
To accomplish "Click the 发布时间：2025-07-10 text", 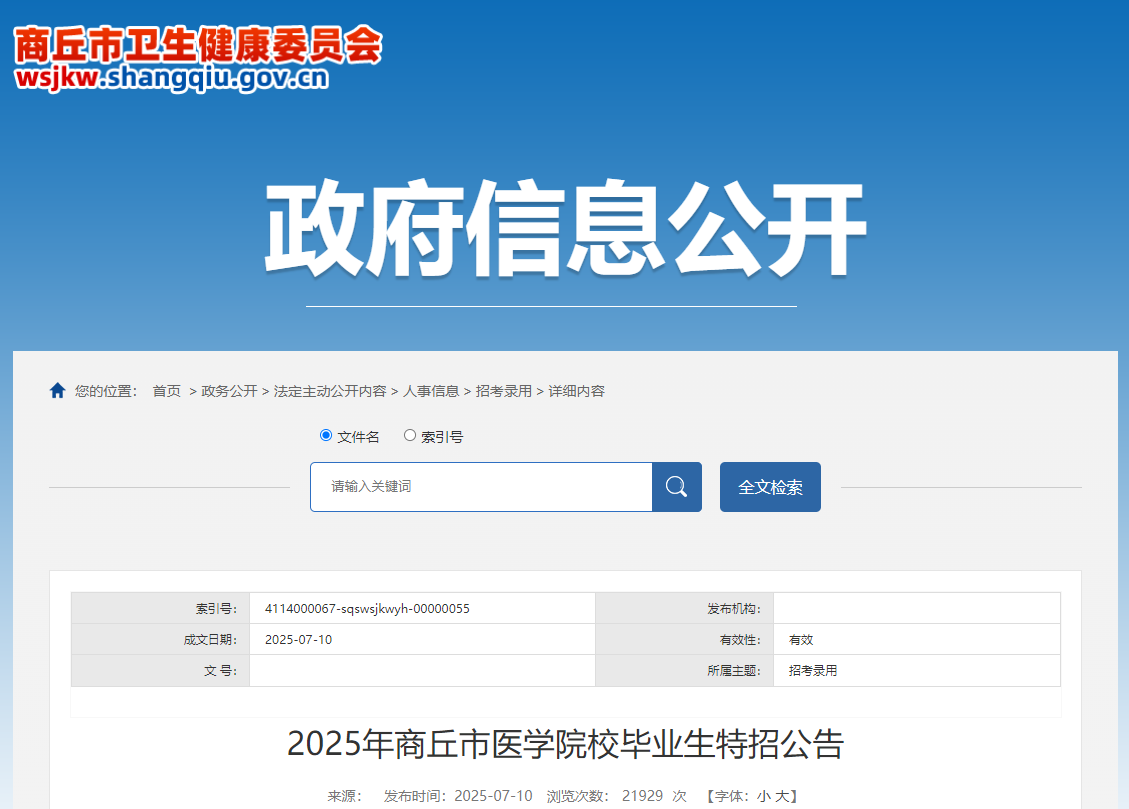I will 458,796.
